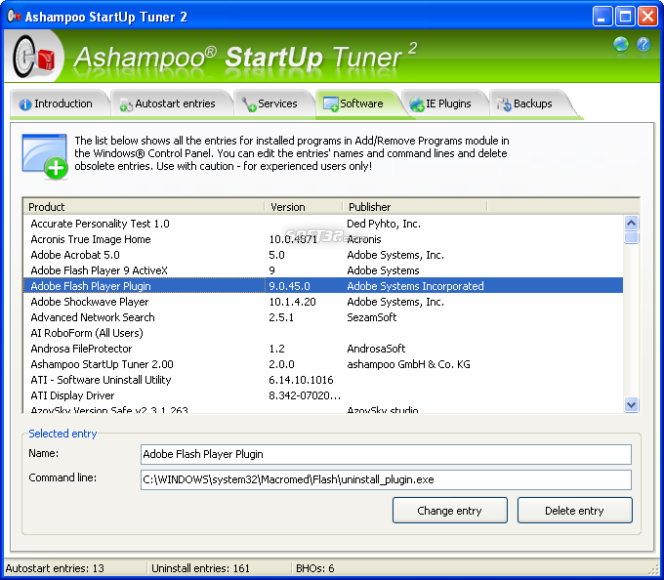
Task: Open help via the blue question mark icon
Action: [643, 44]
